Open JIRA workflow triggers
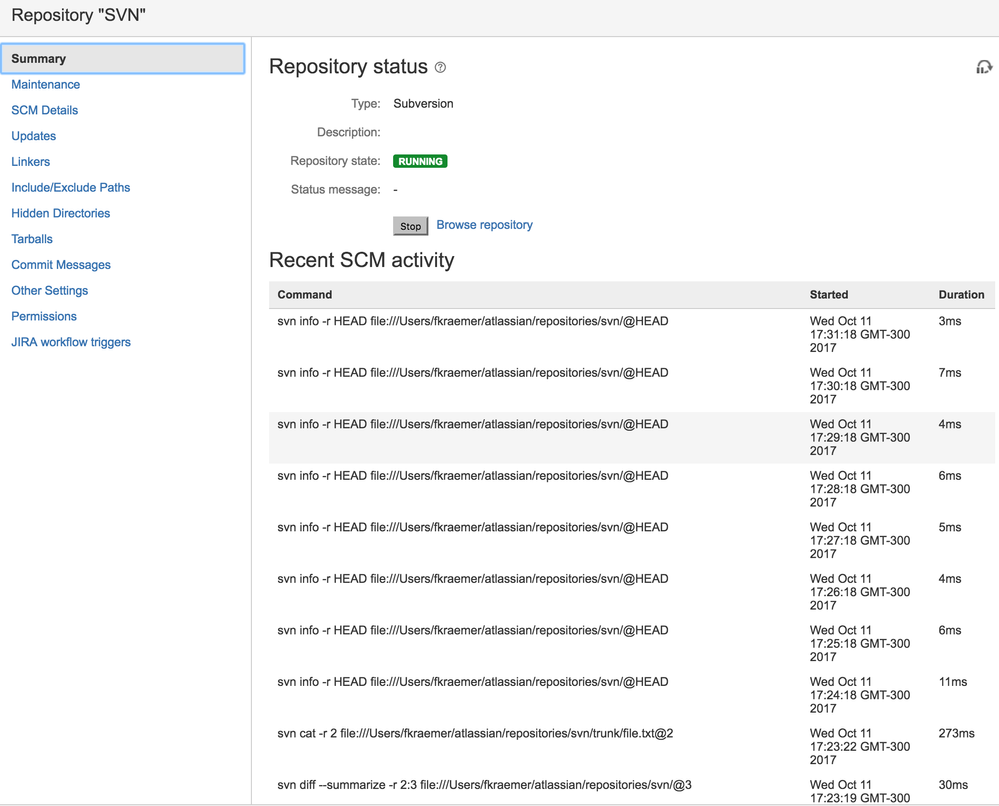Viewport: 999px width, 806px height. click(x=71, y=342)
